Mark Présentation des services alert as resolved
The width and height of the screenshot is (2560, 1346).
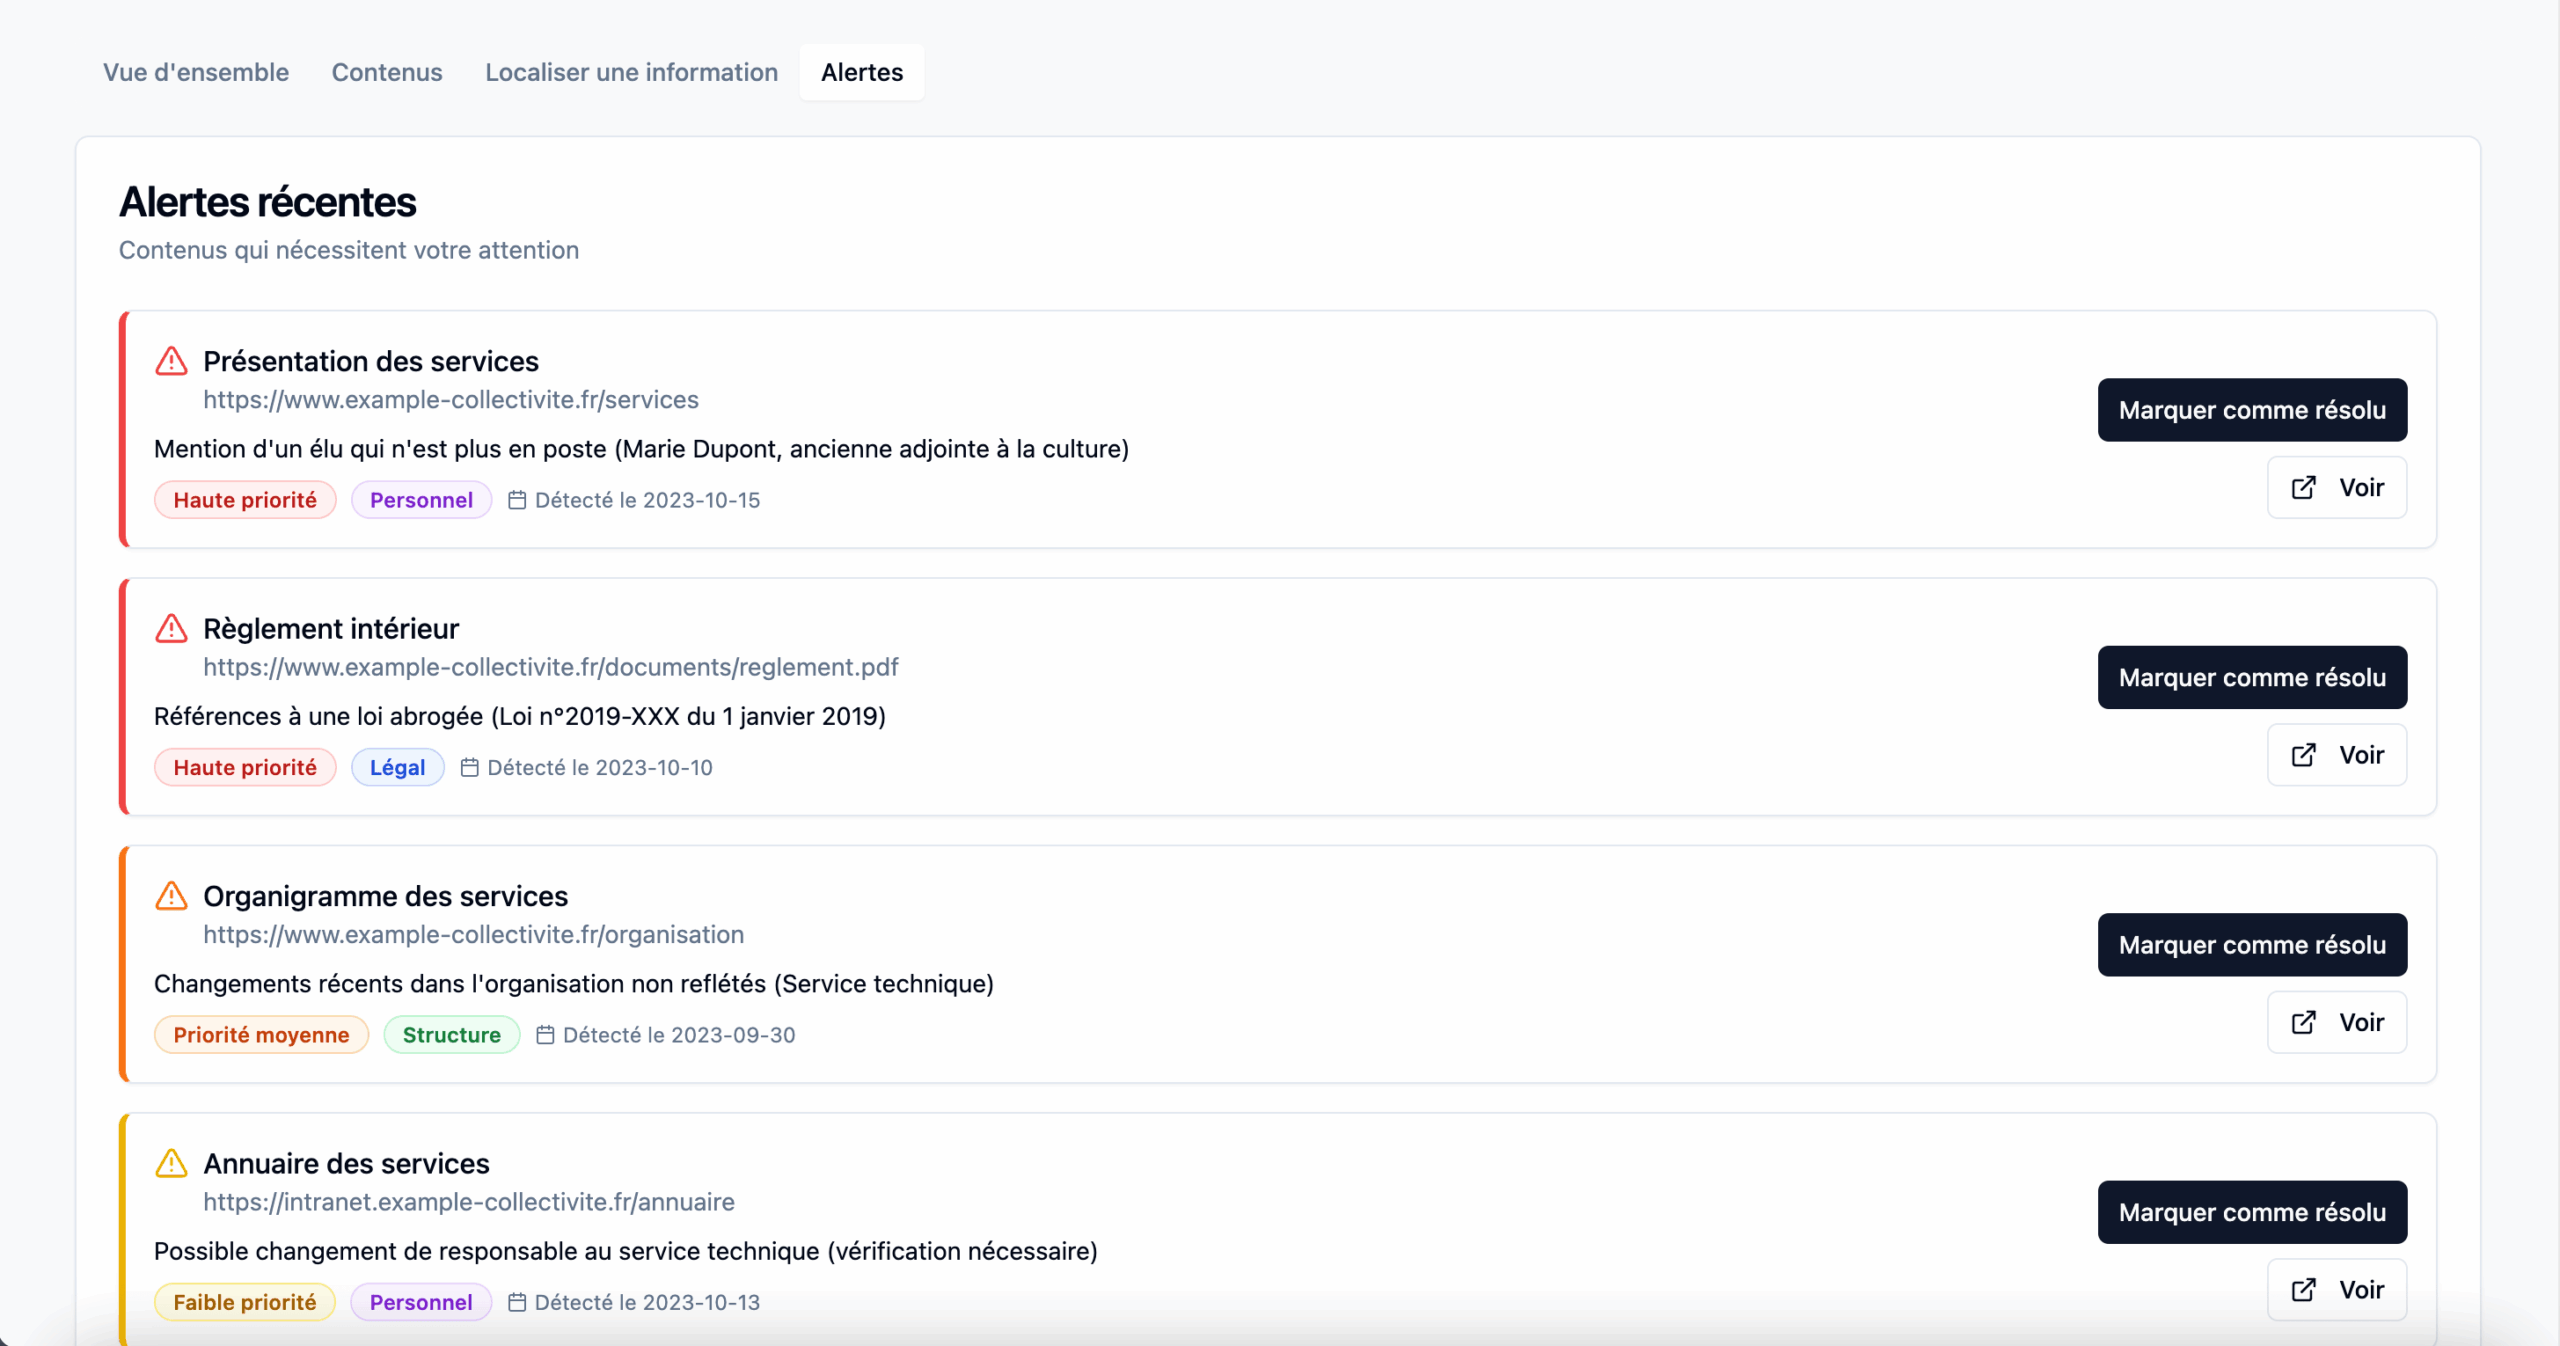point(2252,410)
